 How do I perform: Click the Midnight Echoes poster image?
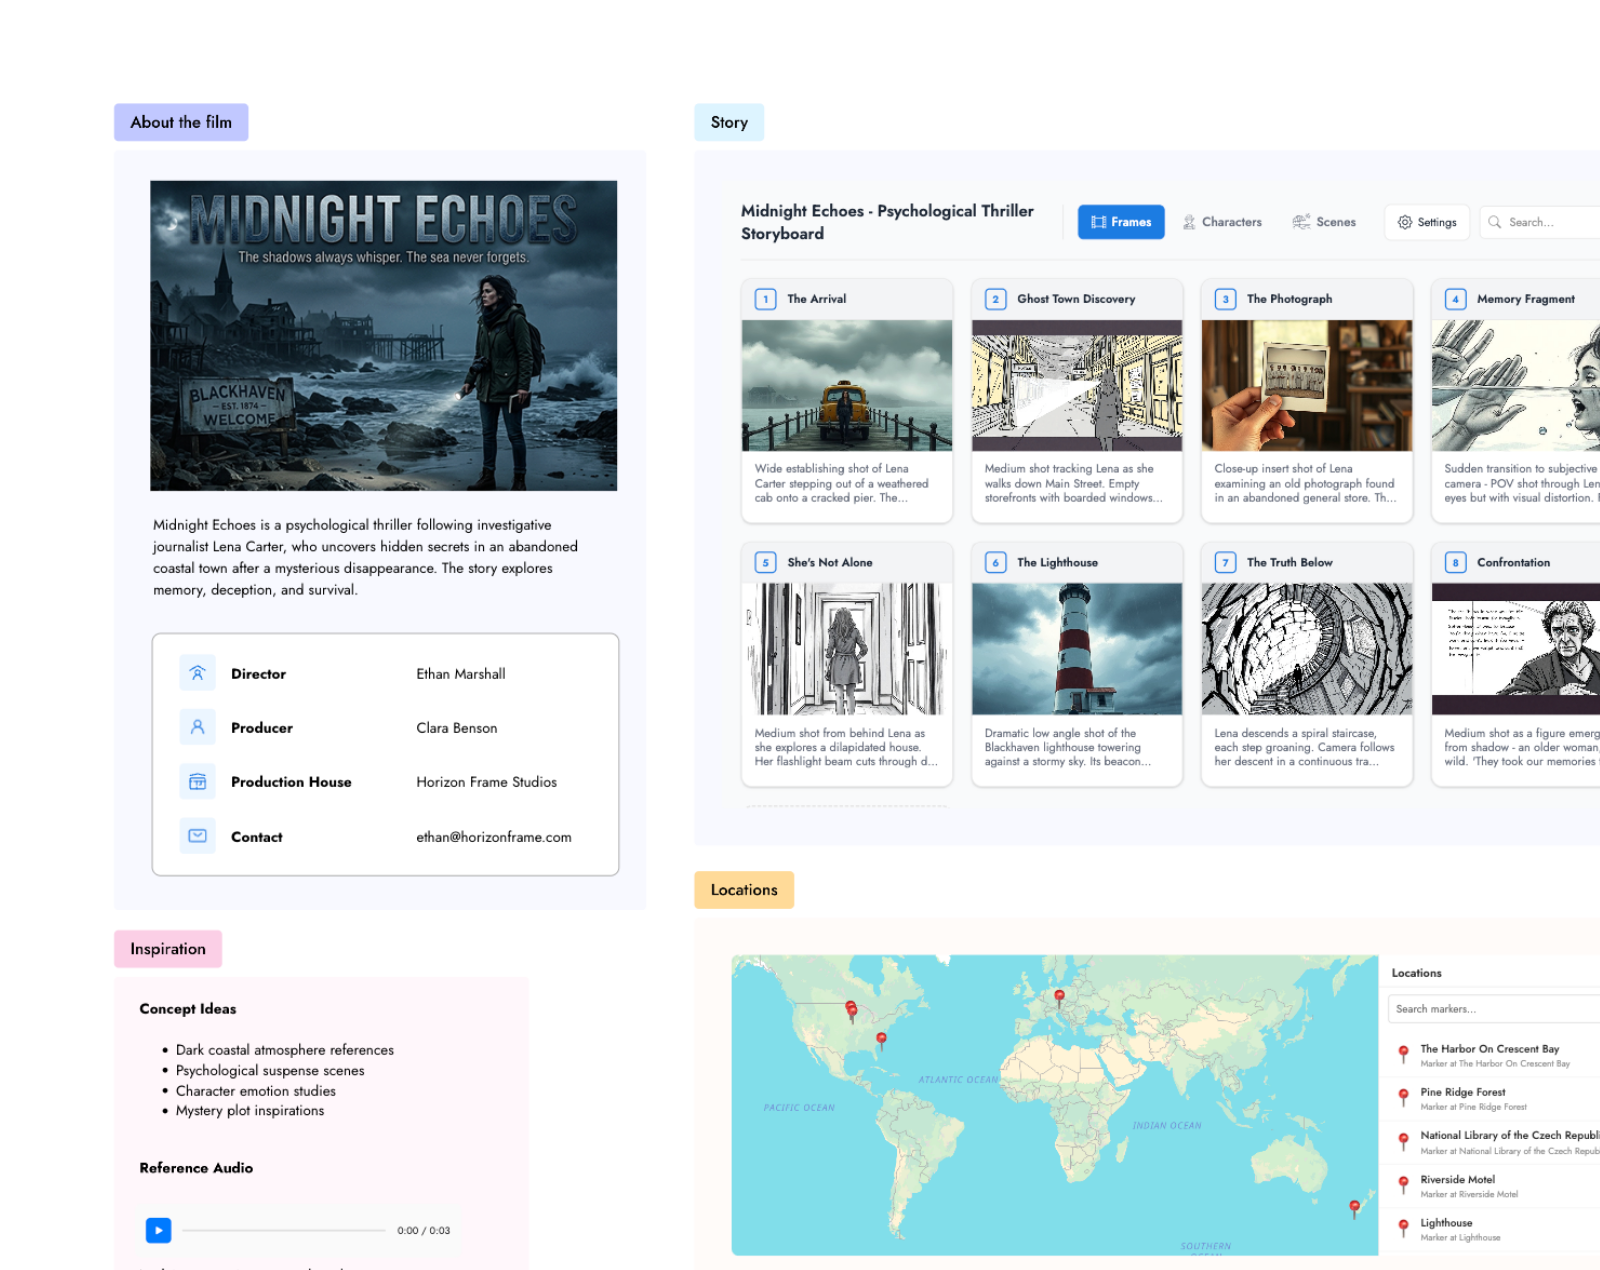(384, 336)
